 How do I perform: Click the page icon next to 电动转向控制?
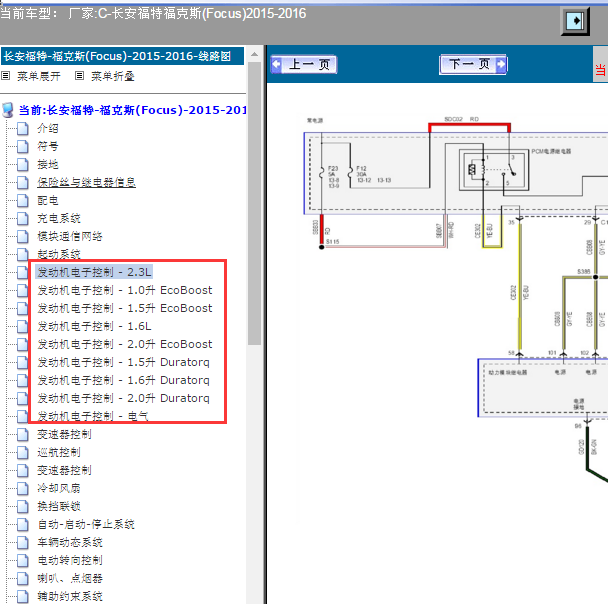click(23, 561)
